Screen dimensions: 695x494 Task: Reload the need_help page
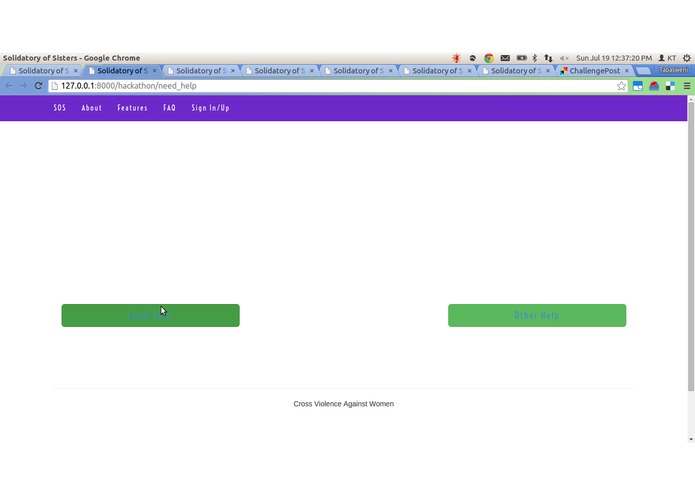click(x=38, y=86)
